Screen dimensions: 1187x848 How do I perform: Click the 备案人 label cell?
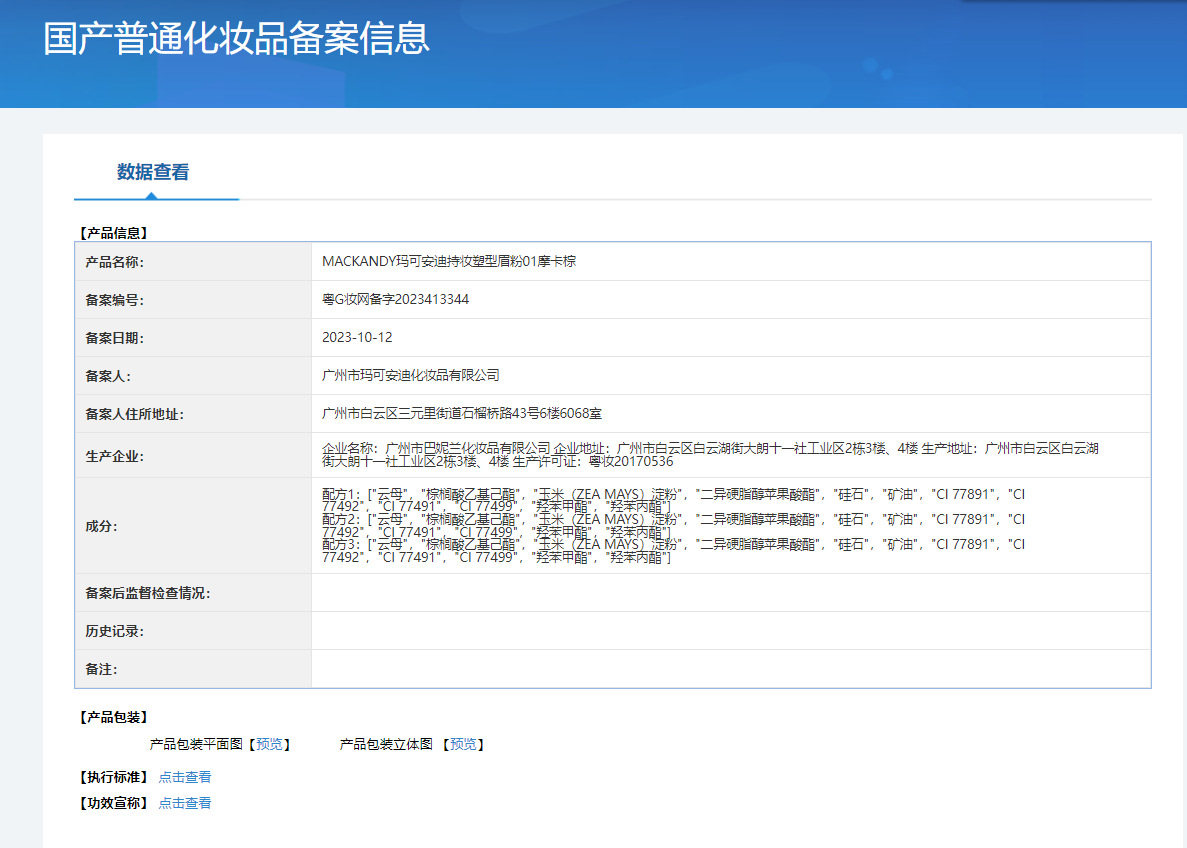[193, 376]
